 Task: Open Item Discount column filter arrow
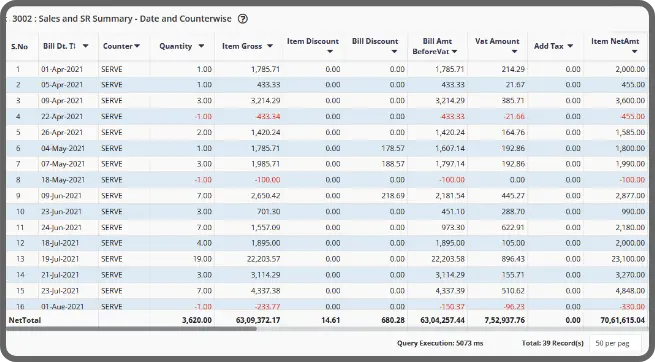coord(330,51)
